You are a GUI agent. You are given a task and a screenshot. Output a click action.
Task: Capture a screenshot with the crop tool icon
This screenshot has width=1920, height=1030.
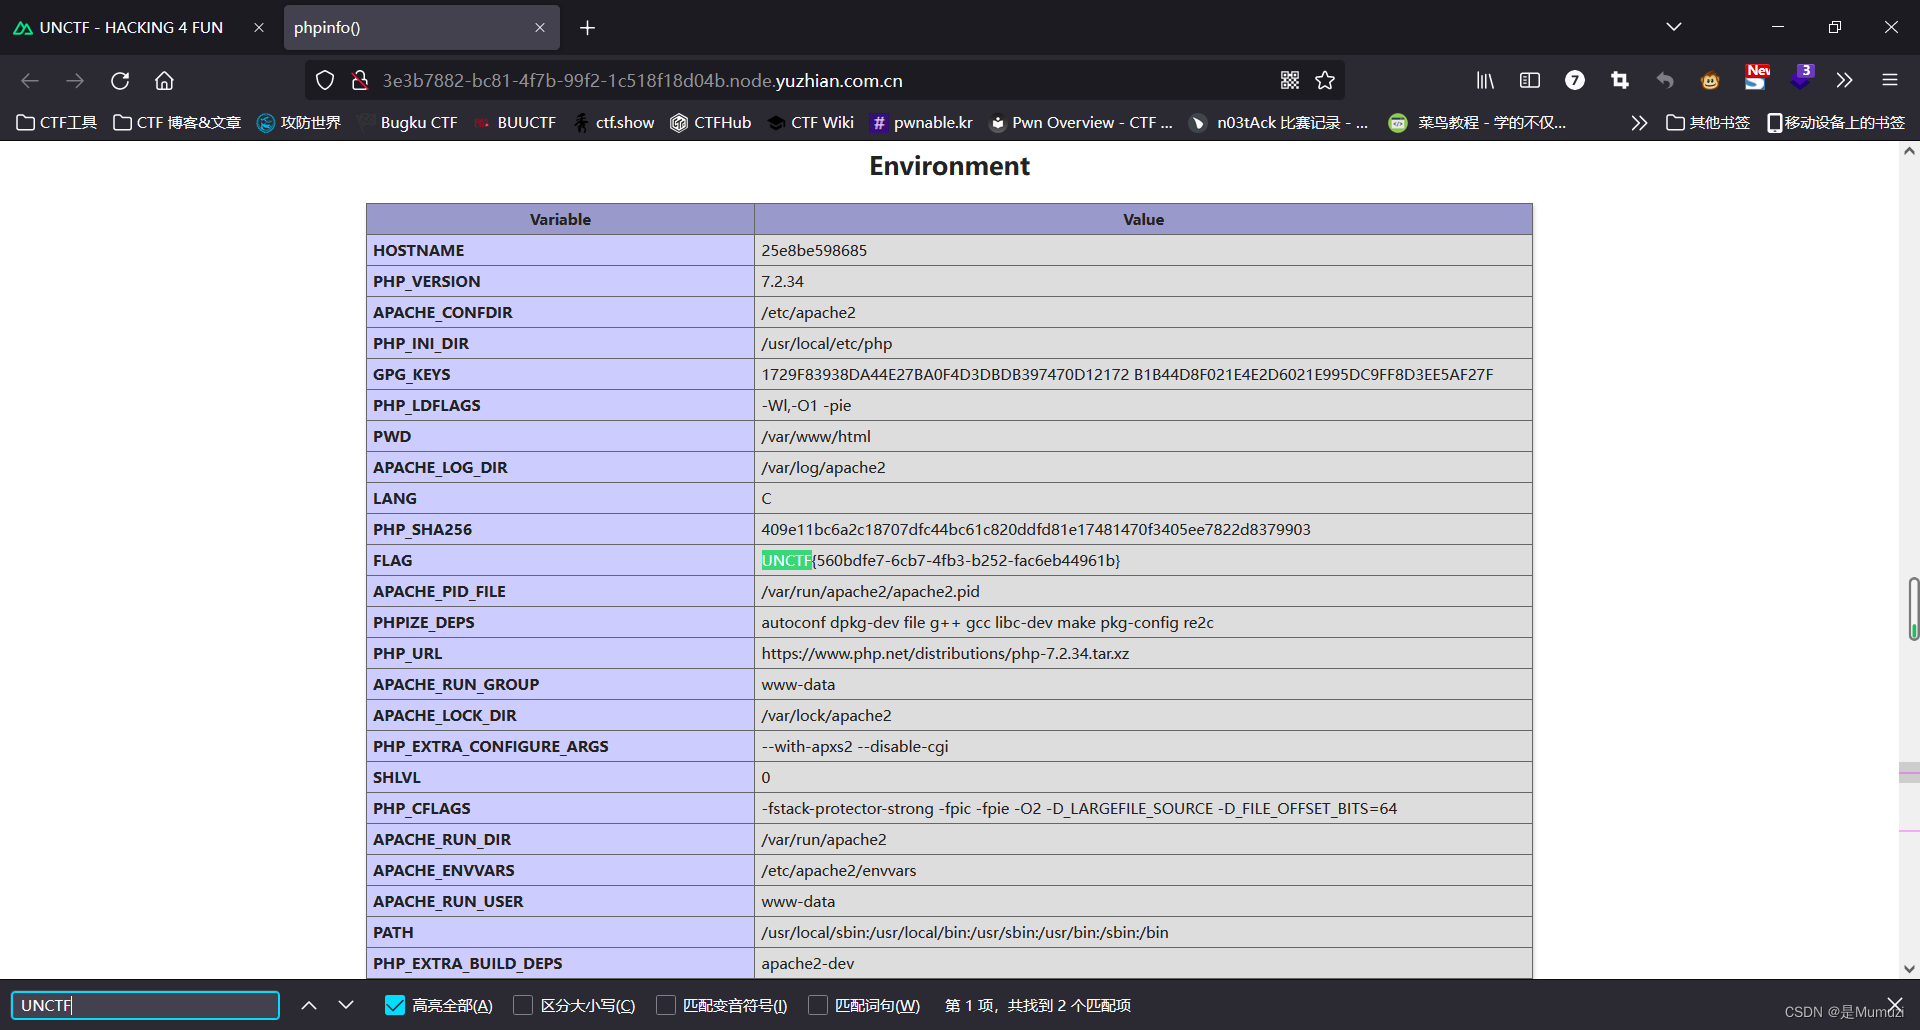click(1620, 80)
